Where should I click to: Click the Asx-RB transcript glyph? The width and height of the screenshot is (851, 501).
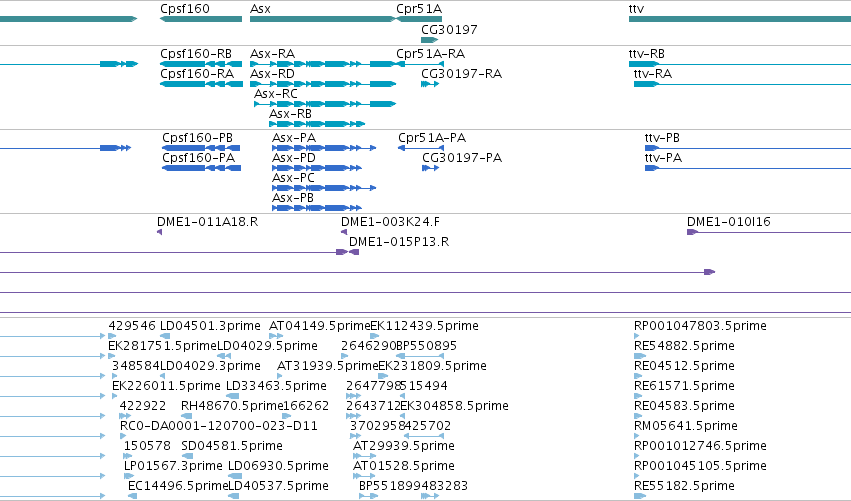point(317,124)
